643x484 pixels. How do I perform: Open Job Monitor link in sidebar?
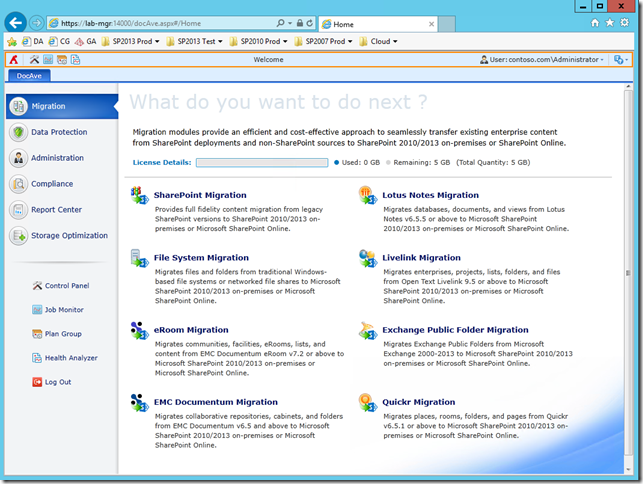pos(58,310)
